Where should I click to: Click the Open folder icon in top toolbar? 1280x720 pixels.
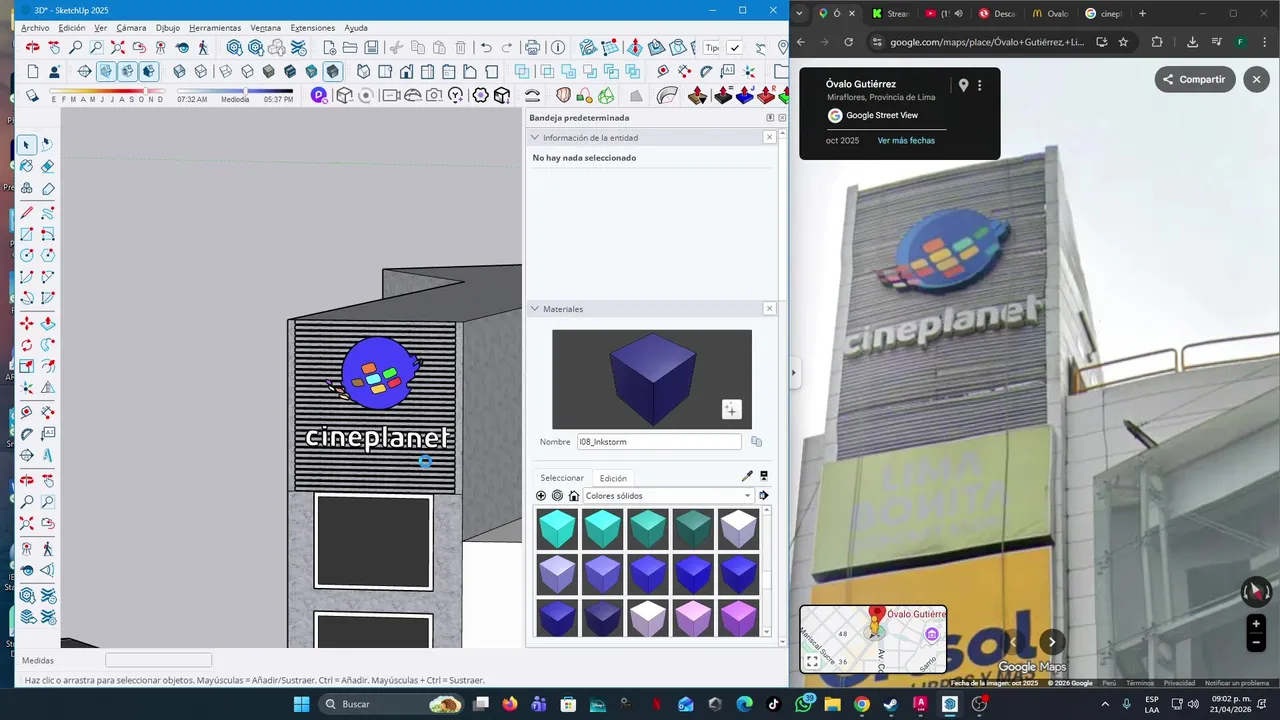coord(350,47)
